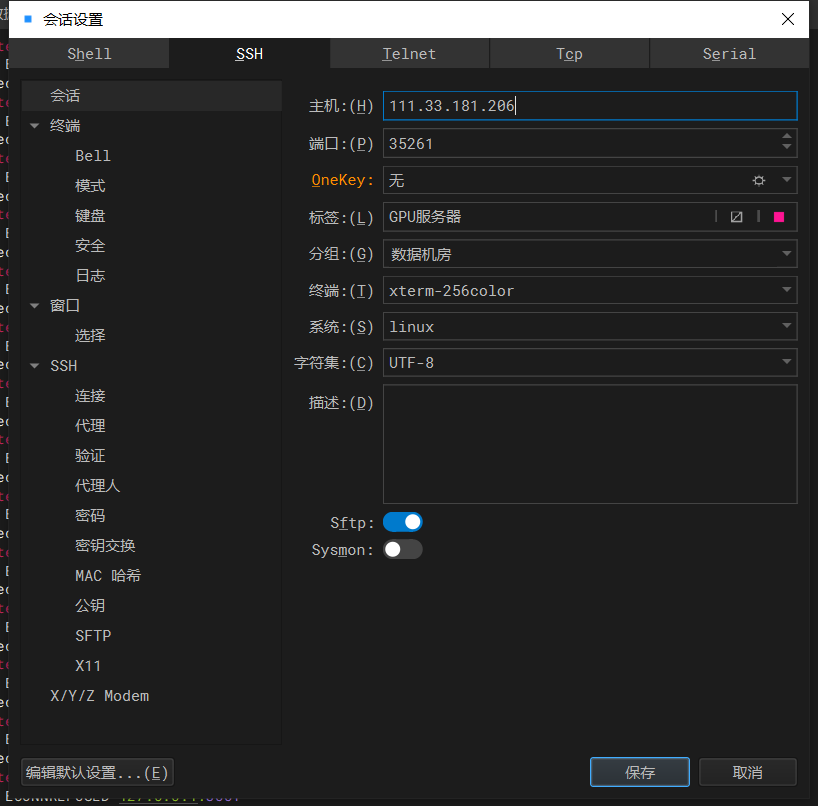Open the 分组 group dropdown
Viewport: 818px width, 806px height.
coord(786,254)
